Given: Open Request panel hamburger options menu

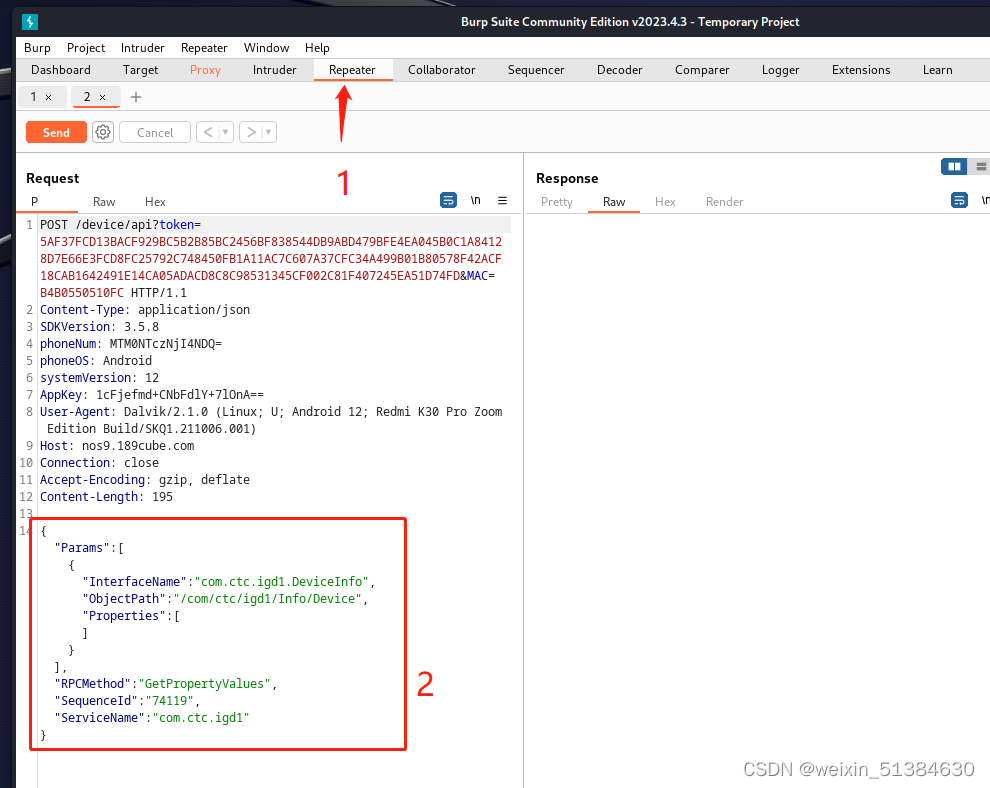Looking at the screenshot, I should pos(503,200).
